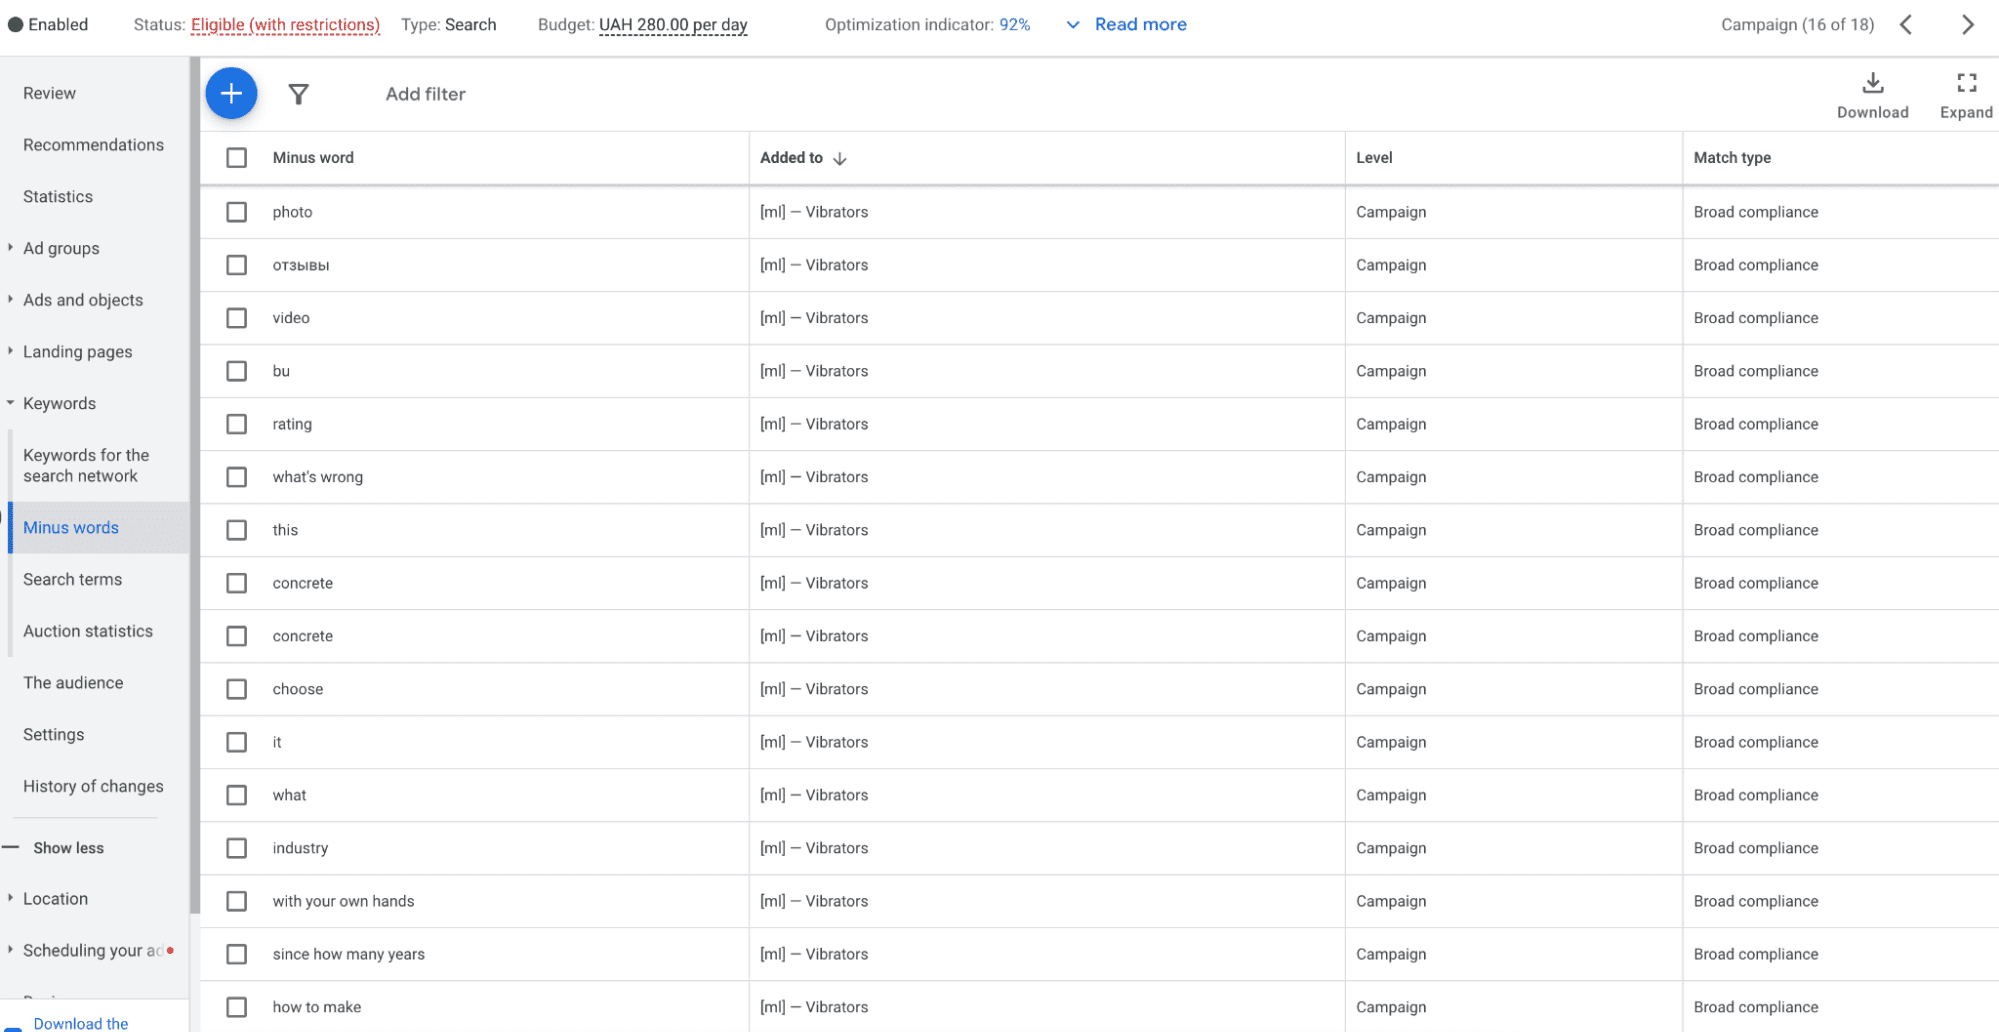Switch to the Search terms section
The height and width of the screenshot is (1032, 1999).
coord(72,579)
